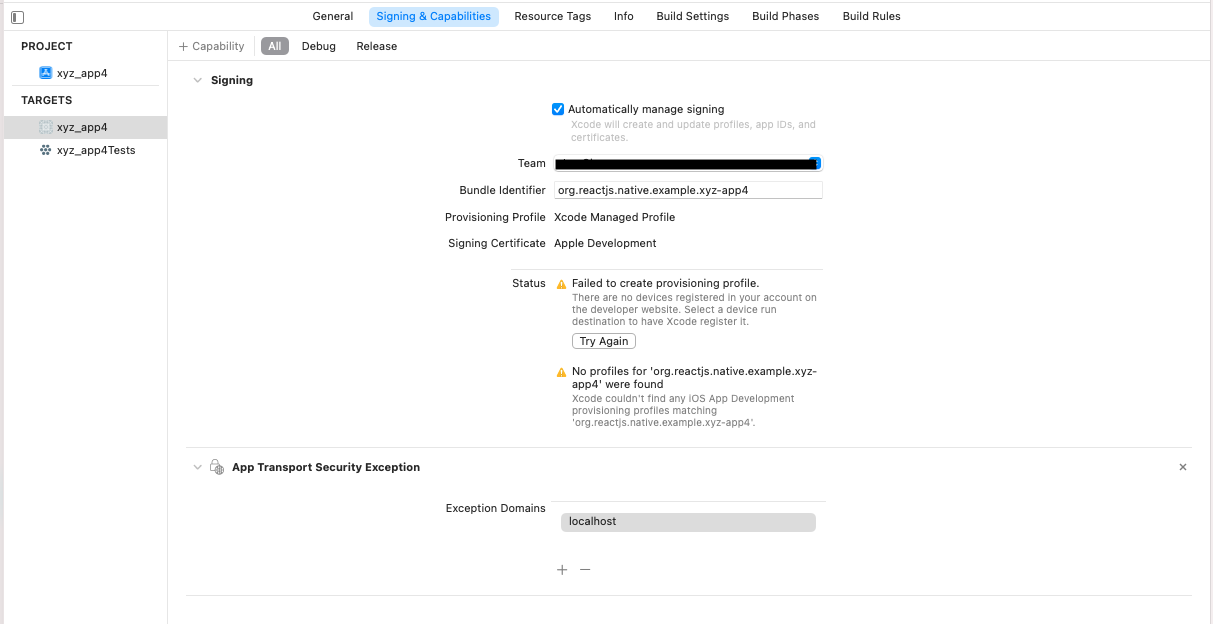Click the Bundle Identifier text field
Screen dimensions: 1213x624
coord(688,190)
